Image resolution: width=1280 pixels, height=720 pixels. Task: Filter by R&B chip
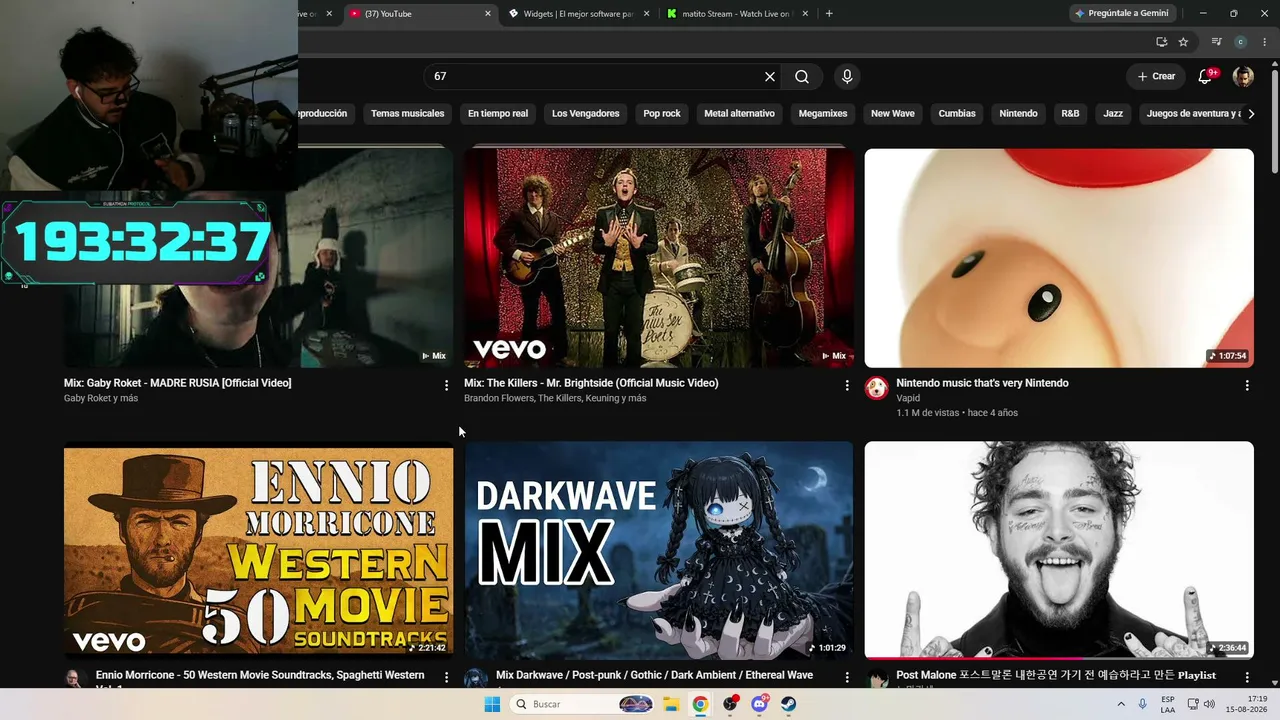[x=1070, y=114]
